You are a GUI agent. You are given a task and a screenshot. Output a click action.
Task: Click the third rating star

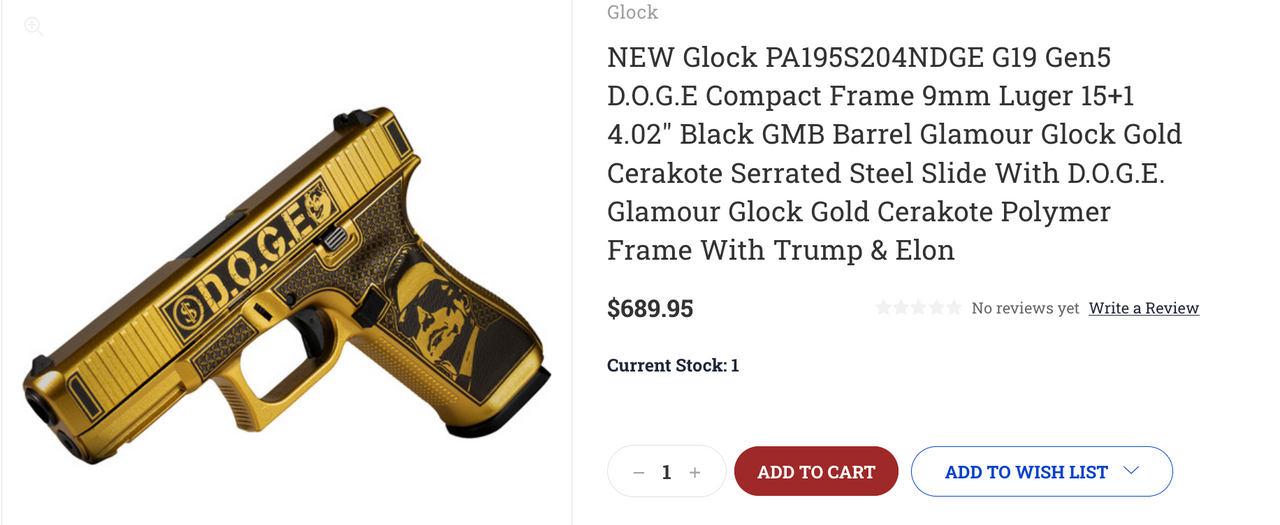coord(918,308)
